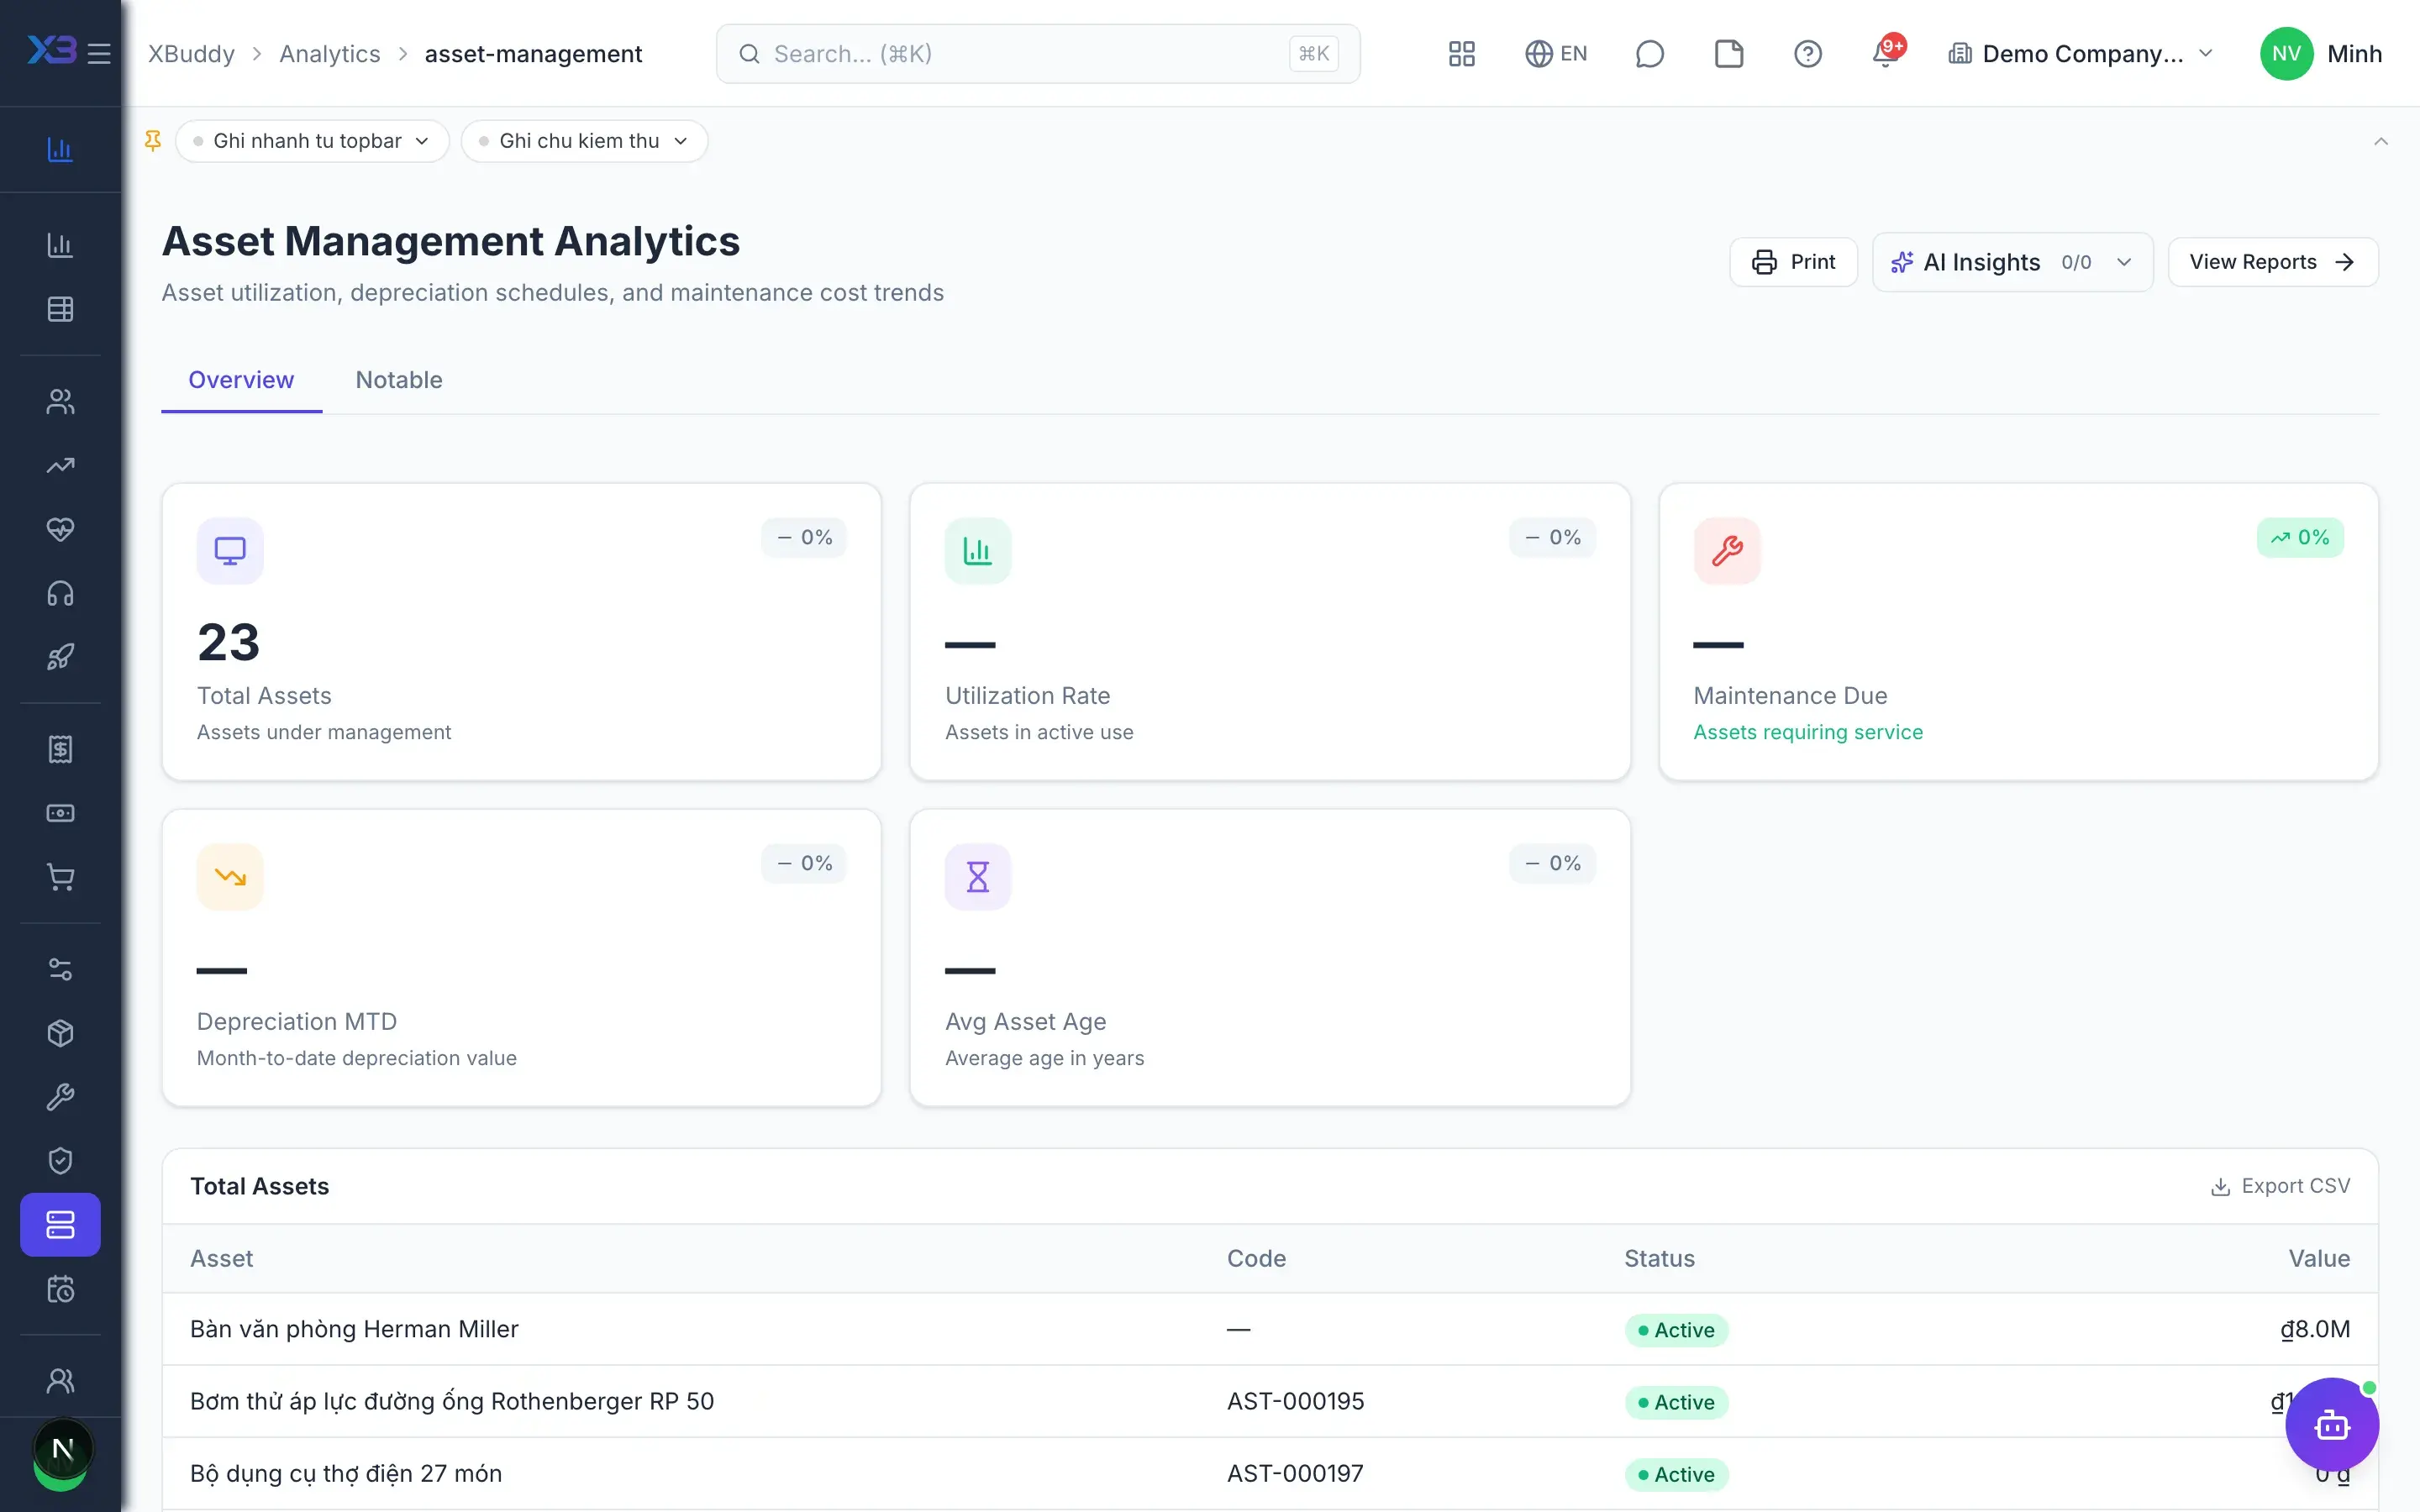Open the table grid sidebar icon
The height and width of the screenshot is (1512, 2420).
click(61, 309)
